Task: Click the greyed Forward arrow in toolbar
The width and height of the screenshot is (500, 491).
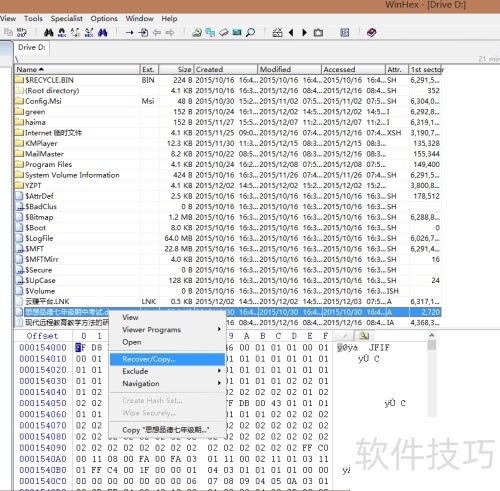Action: point(170,32)
